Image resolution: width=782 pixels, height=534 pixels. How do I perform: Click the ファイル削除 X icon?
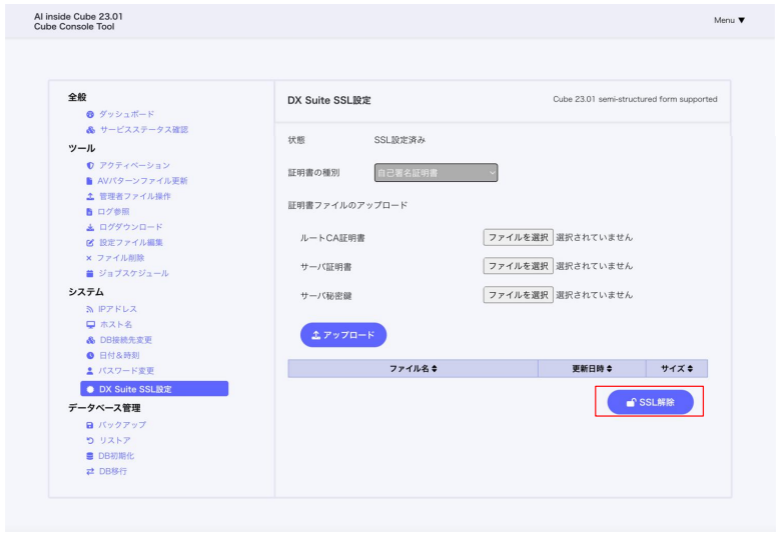coord(89,258)
